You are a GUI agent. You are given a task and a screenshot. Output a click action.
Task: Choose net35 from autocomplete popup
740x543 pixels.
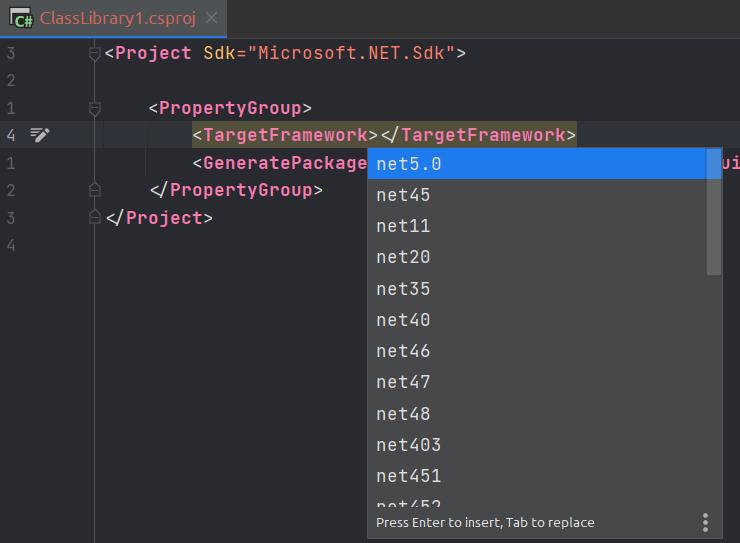coord(403,289)
